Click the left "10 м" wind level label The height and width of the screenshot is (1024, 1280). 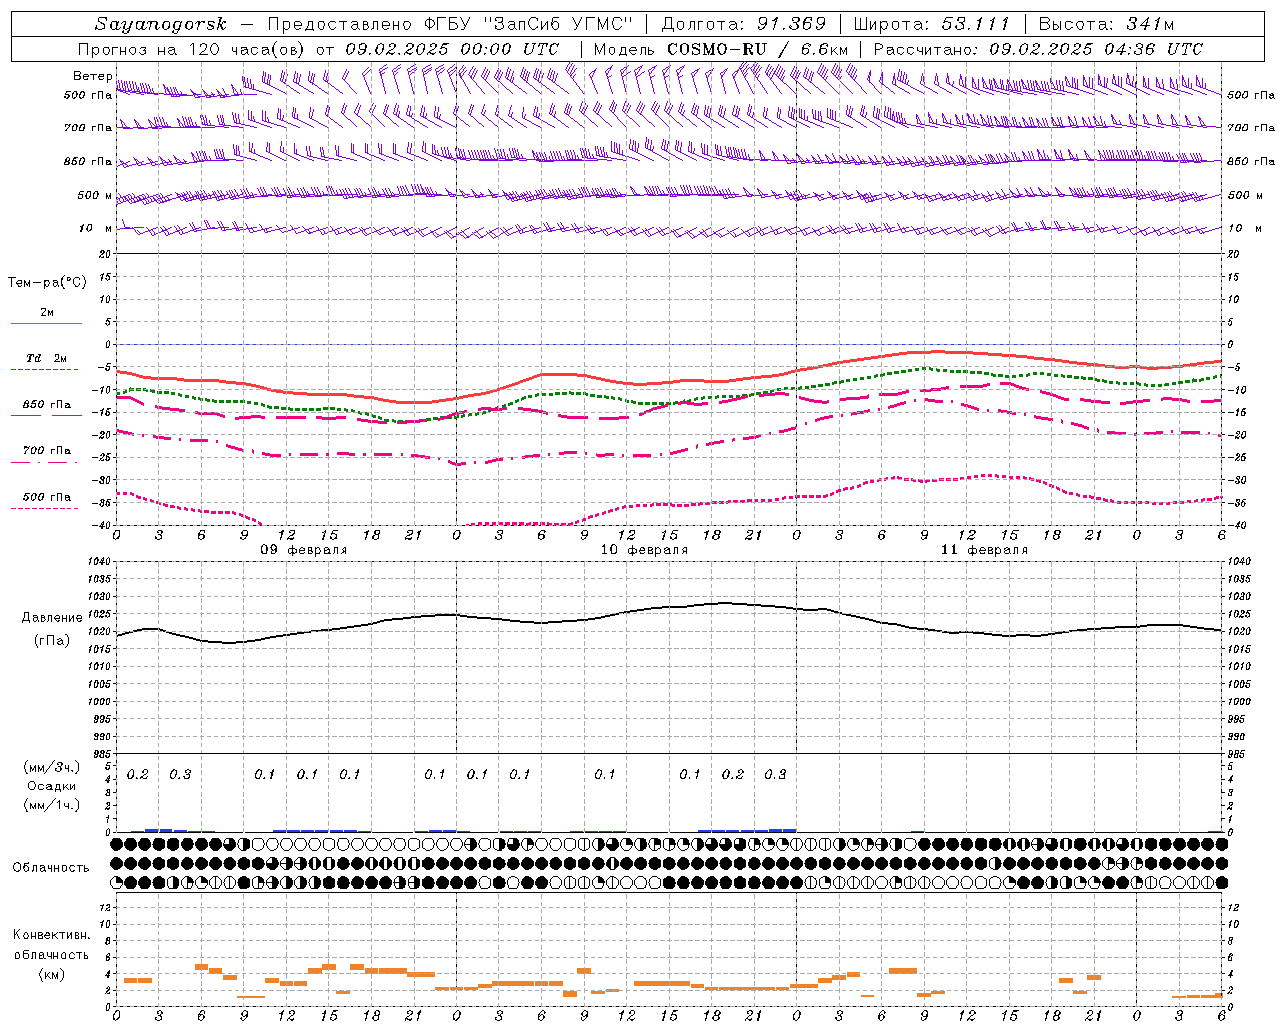(x=95, y=229)
